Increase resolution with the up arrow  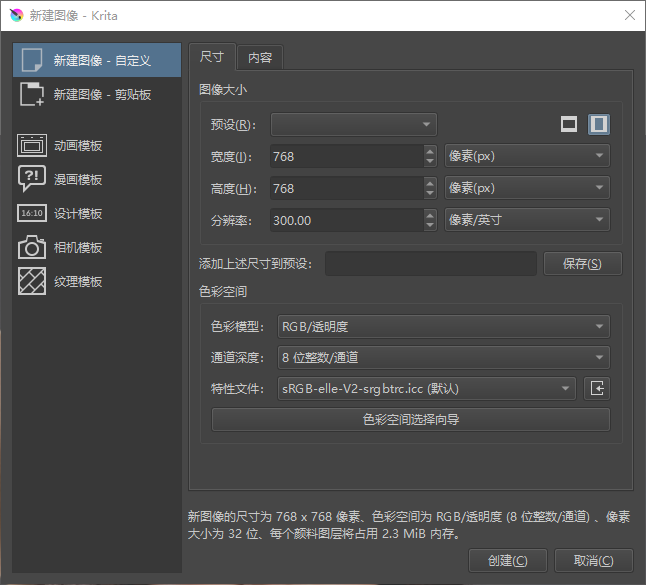pyautogui.click(x=430, y=215)
